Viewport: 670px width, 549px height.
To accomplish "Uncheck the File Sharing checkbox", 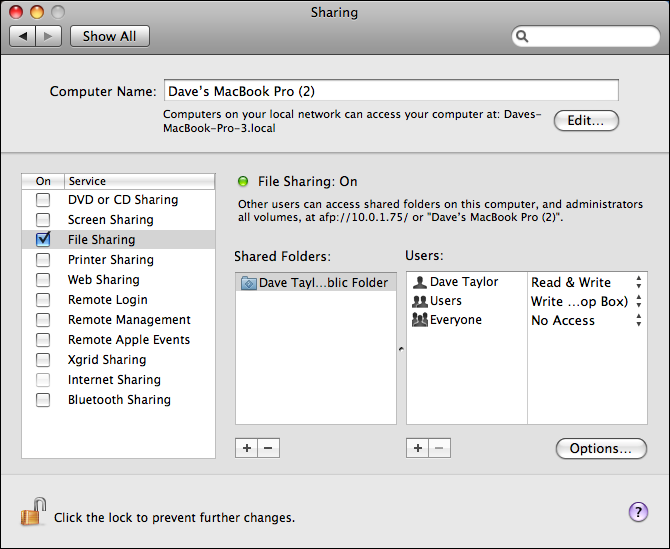I will [x=43, y=239].
